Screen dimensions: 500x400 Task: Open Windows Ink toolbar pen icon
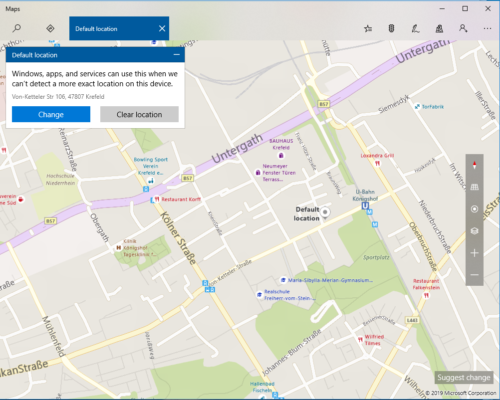[415, 28]
